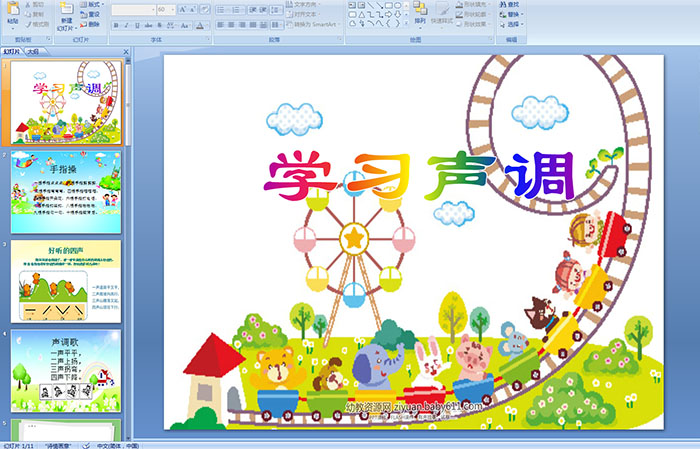This screenshot has width=700, height=449.
Task: Select the right block arrow shape
Action: [388, 15]
